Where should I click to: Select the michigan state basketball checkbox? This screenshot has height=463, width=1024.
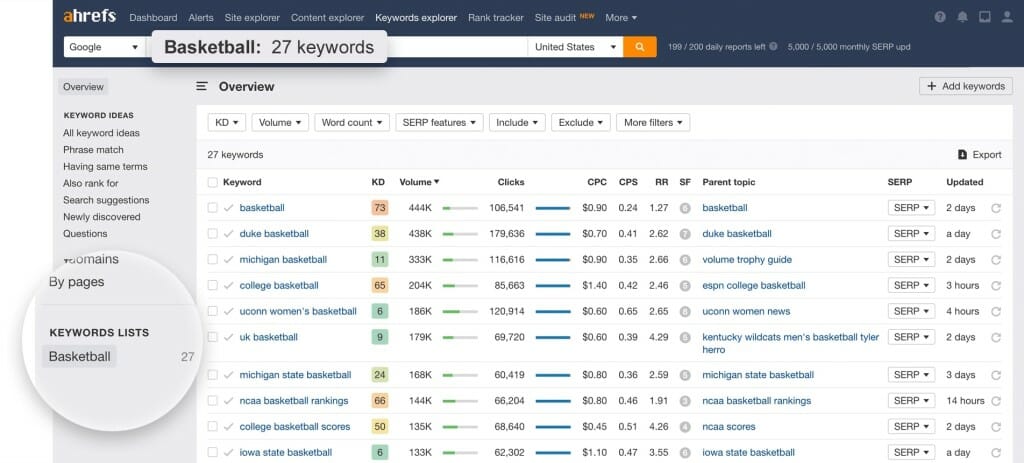point(212,375)
